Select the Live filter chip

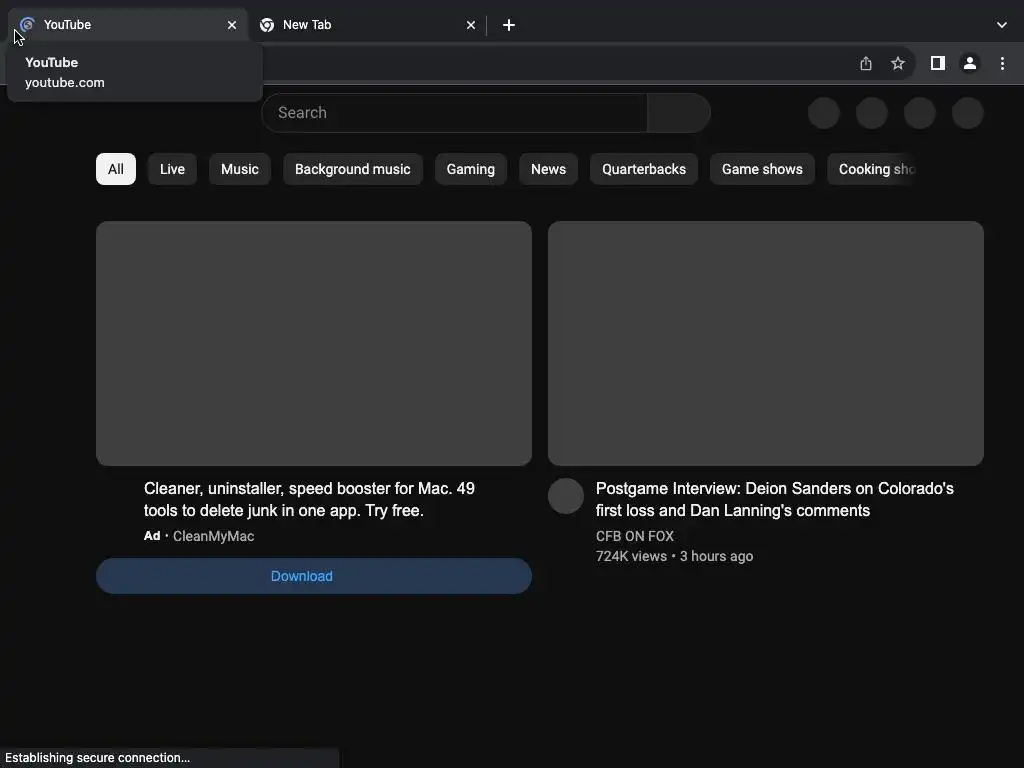click(x=172, y=169)
